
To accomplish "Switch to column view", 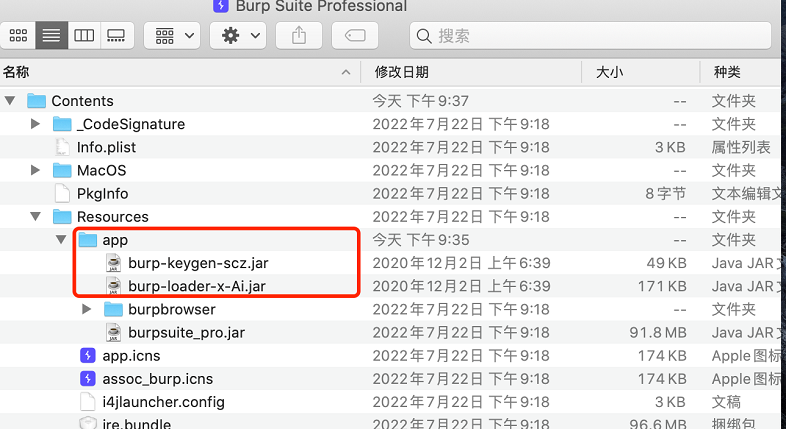I will click(84, 36).
